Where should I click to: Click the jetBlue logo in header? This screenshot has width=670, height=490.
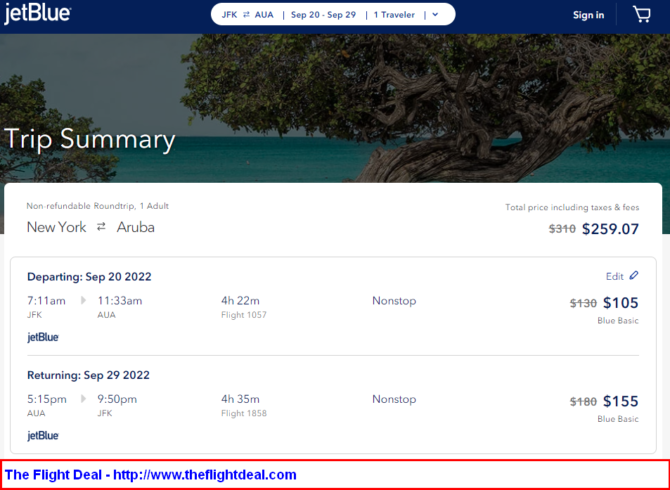click(38, 14)
